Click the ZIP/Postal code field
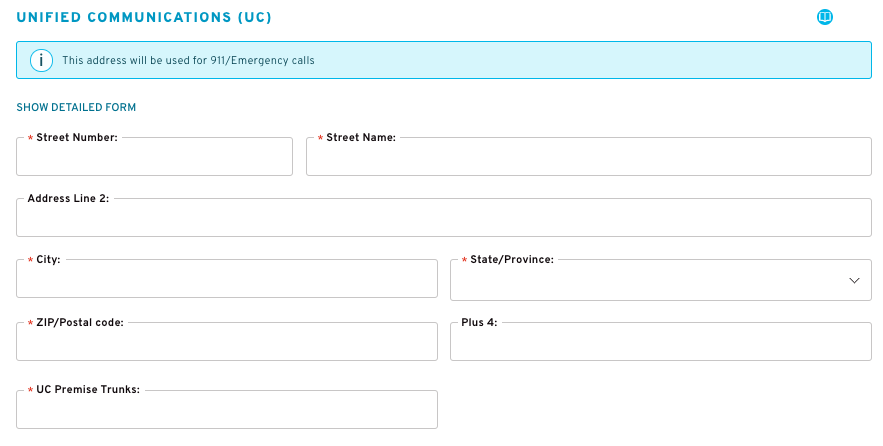The image size is (883, 446). click(x=227, y=342)
